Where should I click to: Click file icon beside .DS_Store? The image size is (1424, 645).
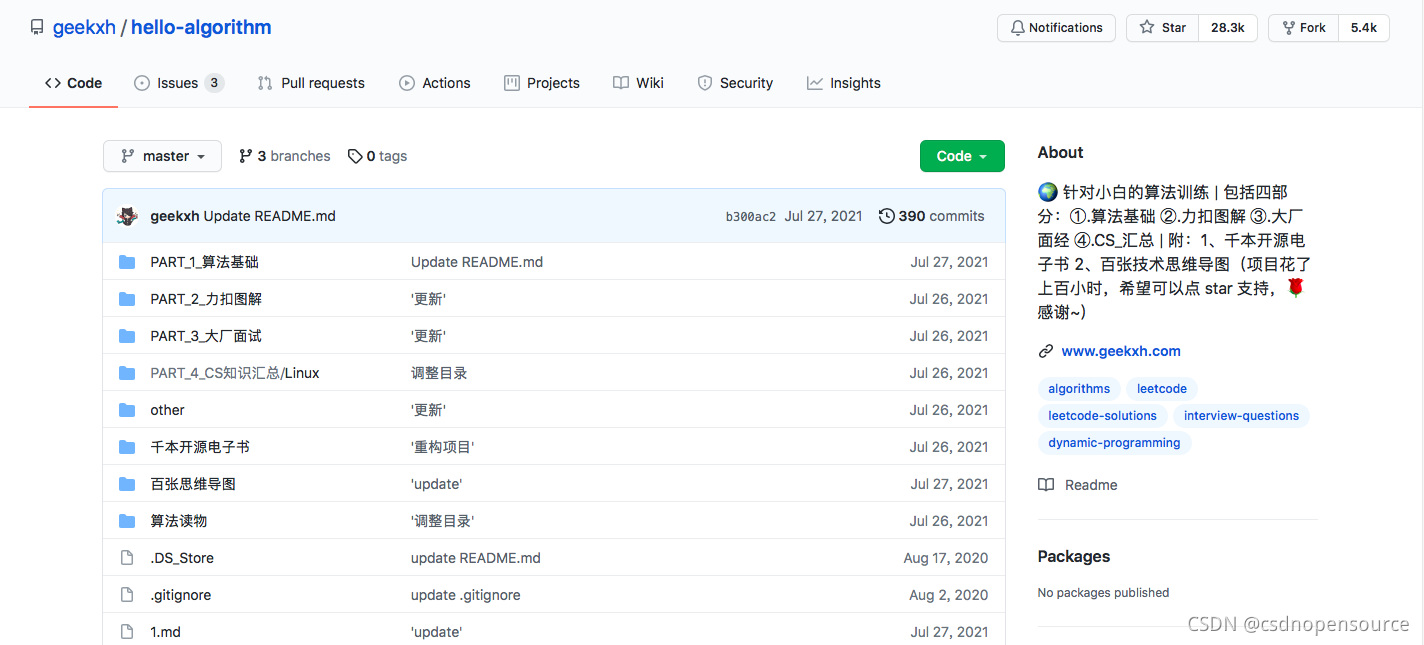pyautogui.click(x=127, y=558)
